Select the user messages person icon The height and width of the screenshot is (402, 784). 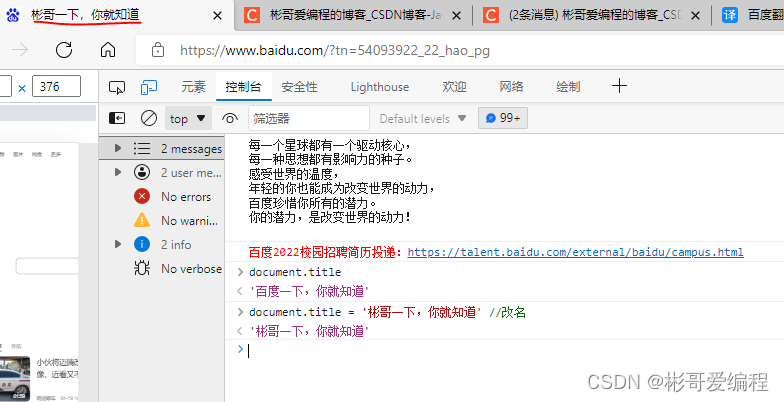pyautogui.click(x=142, y=172)
